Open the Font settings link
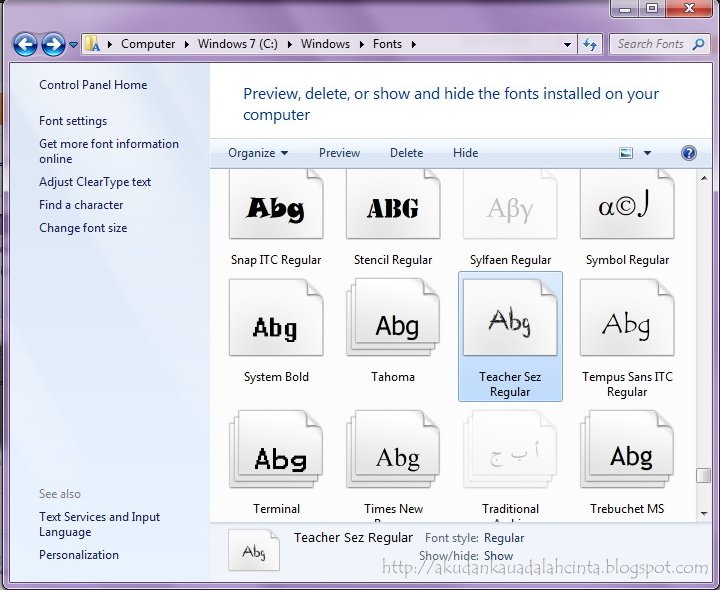Viewport: 720px width, 590px height. [73, 121]
